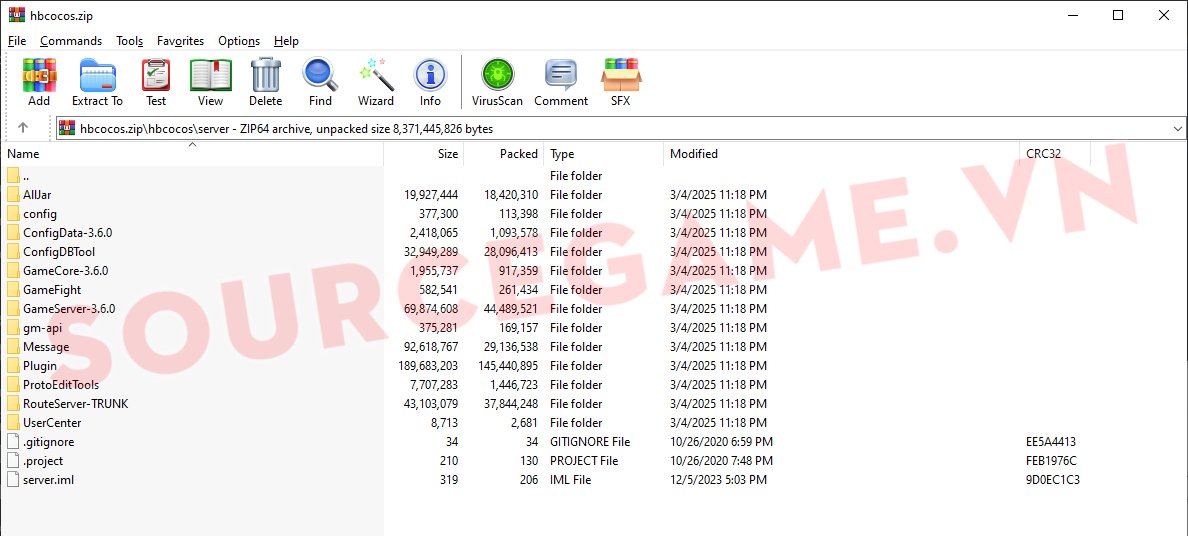Create SFX self-extracting archive
This screenshot has height=536, width=1188.
point(621,81)
